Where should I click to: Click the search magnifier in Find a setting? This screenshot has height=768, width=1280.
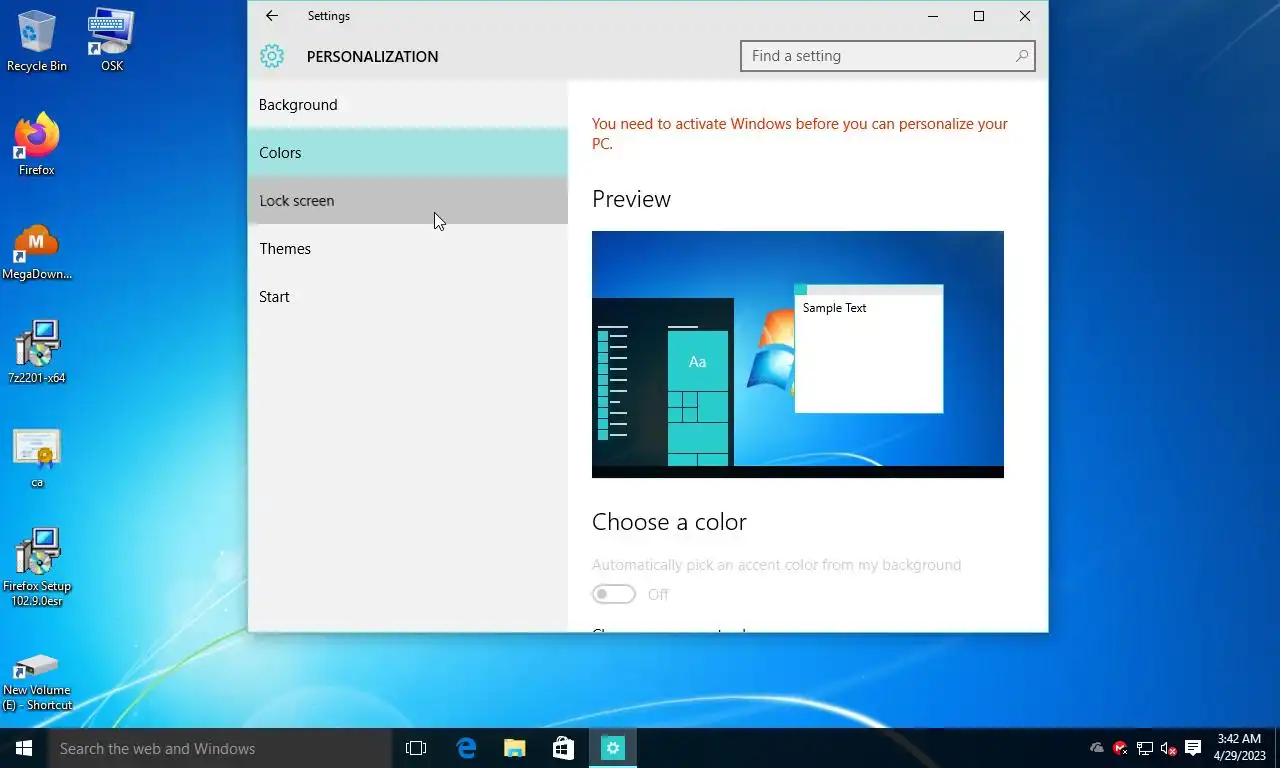coord(1021,56)
